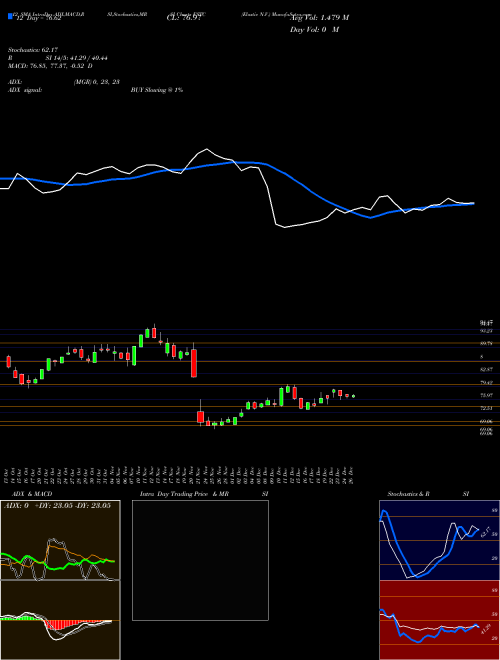The height and width of the screenshot is (660, 500).
Task: Click the 72.51 price axis label
Action: click(487, 408)
